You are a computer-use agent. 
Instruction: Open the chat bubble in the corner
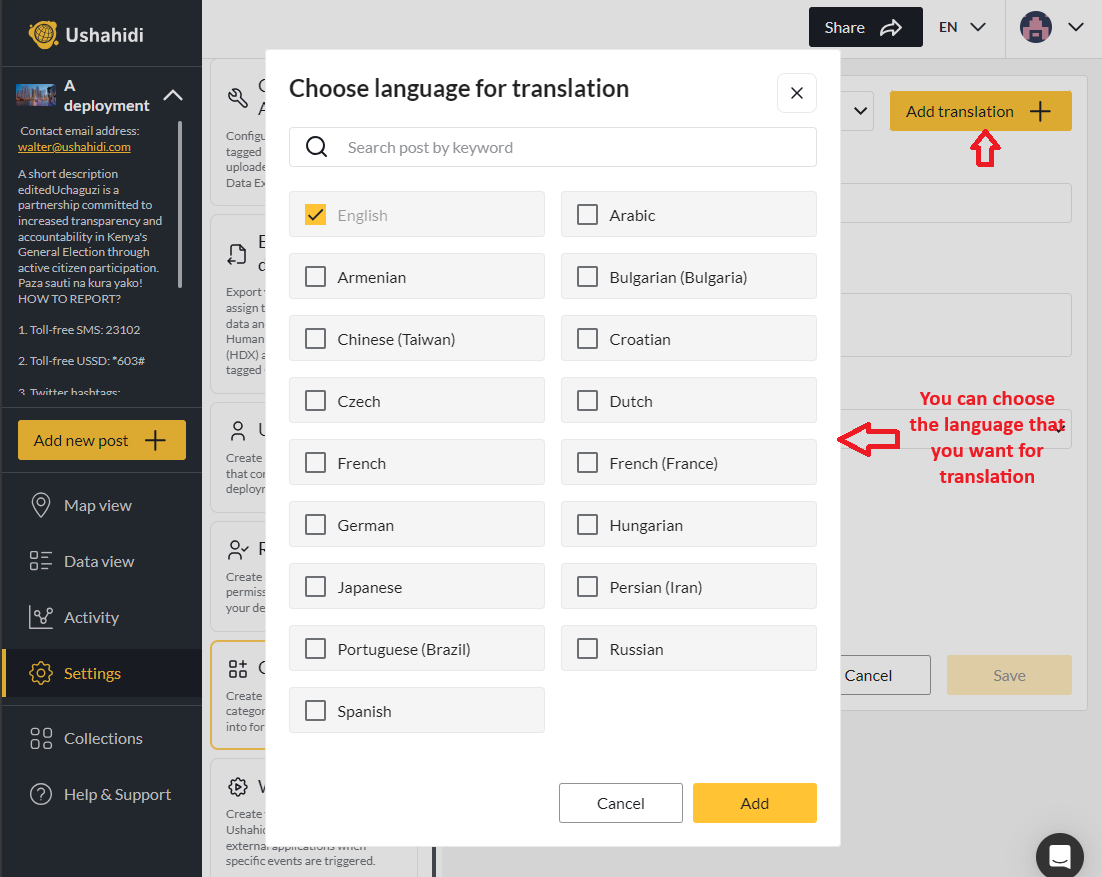click(x=1059, y=855)
